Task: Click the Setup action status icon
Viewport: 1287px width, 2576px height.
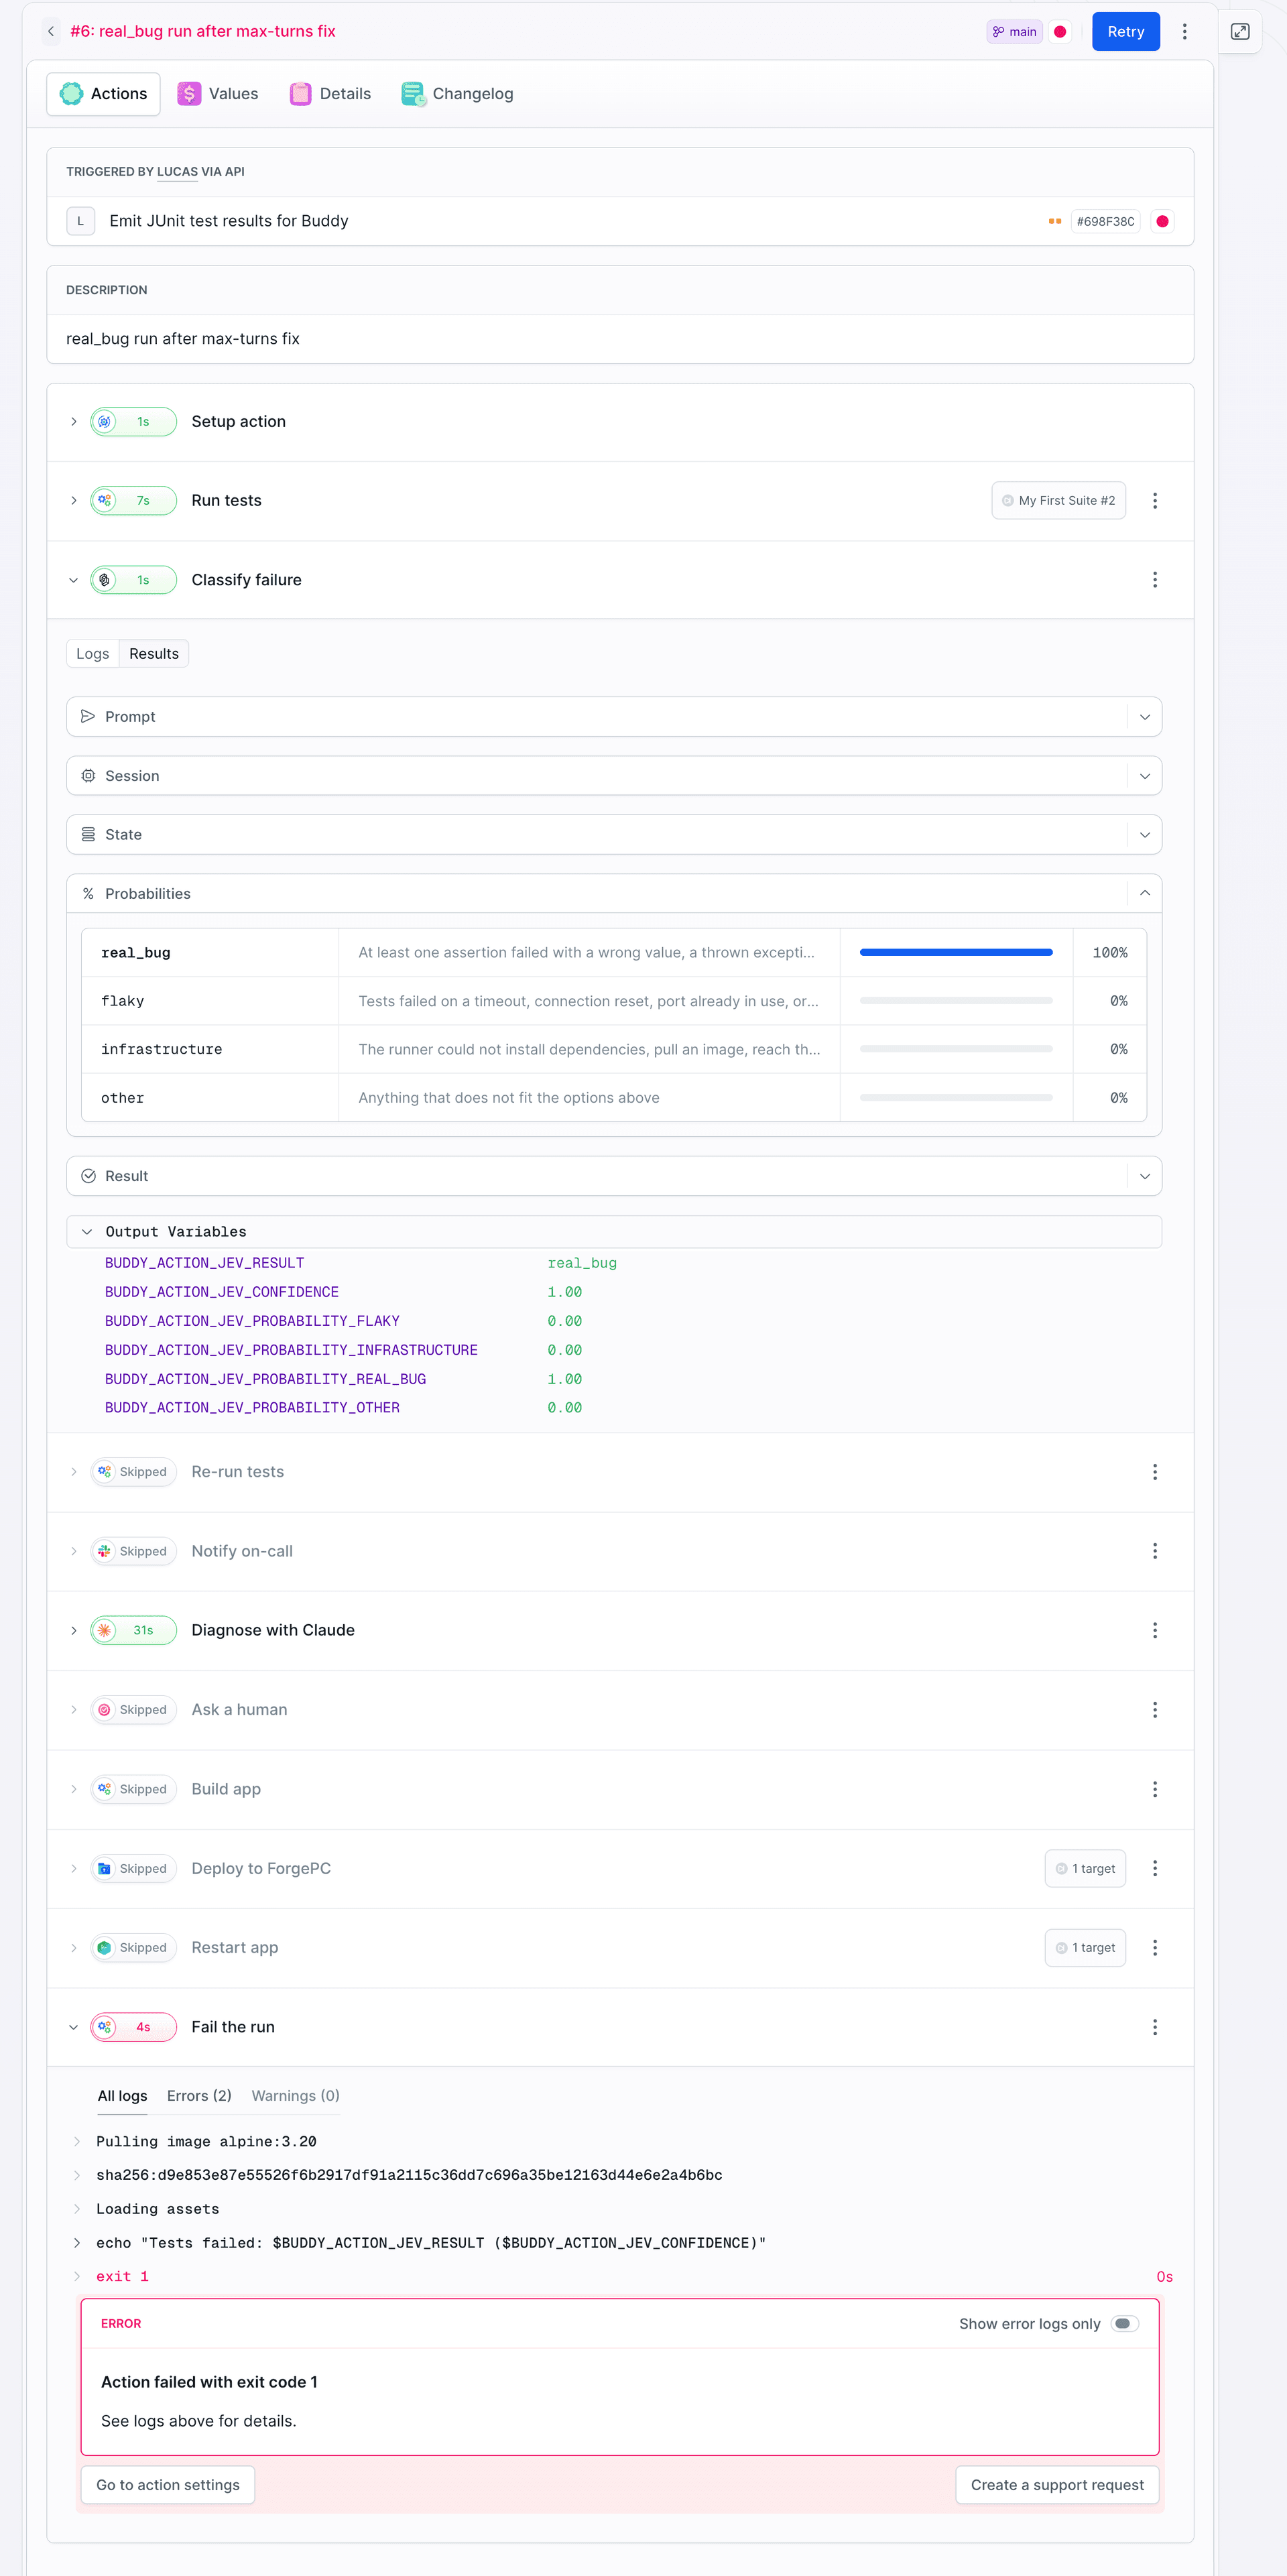Action: [105, 422]
